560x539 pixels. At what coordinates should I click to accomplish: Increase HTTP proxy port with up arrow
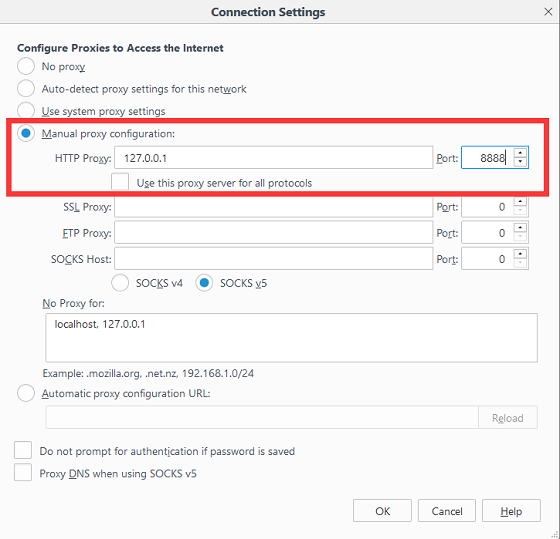pyautogui.click(x=520, y=153)
